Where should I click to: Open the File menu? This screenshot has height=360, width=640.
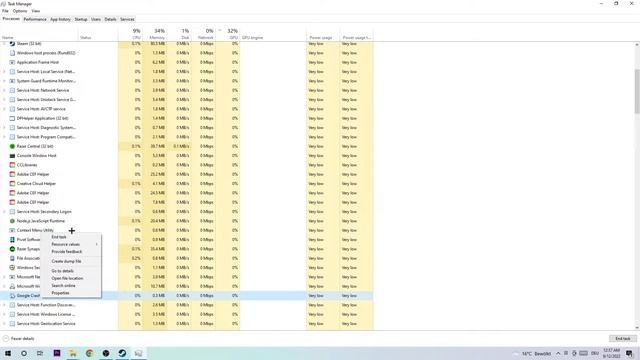5,11
